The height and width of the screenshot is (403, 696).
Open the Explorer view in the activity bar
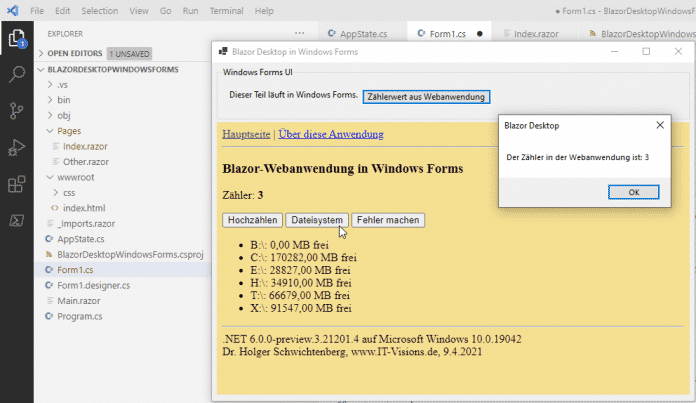point(17,39)
